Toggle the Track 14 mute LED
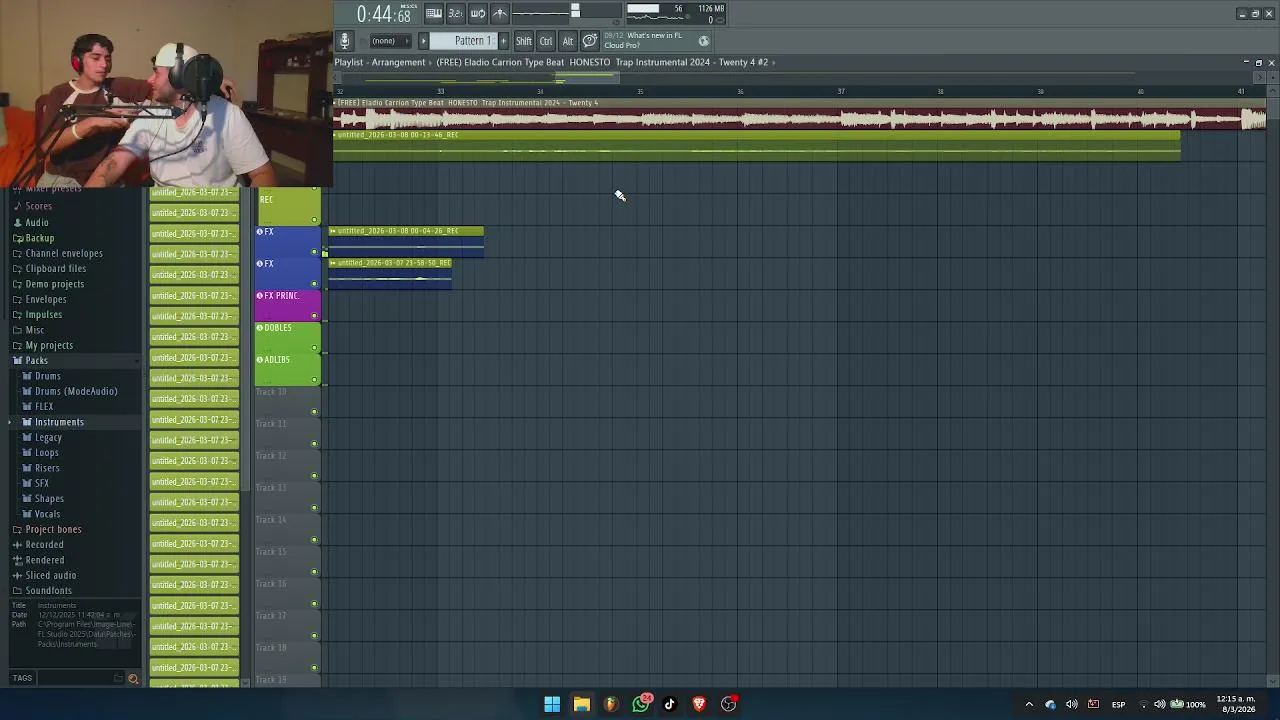 [314, 540]
